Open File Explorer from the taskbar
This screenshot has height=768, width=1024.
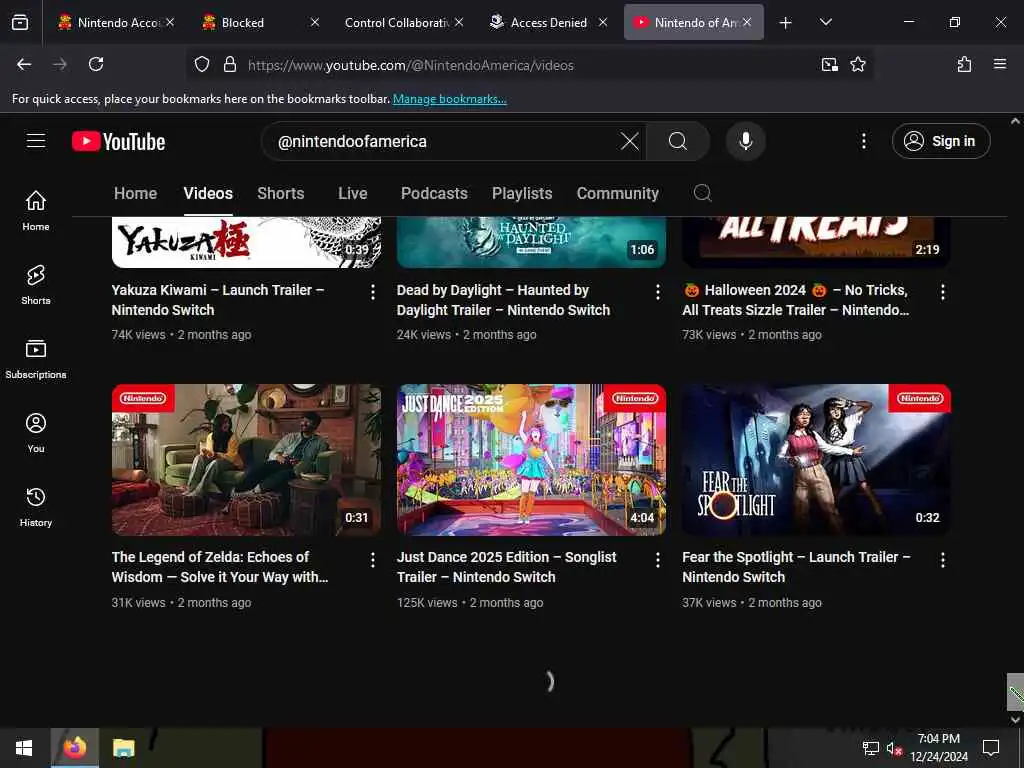click(x=123, y=748)
